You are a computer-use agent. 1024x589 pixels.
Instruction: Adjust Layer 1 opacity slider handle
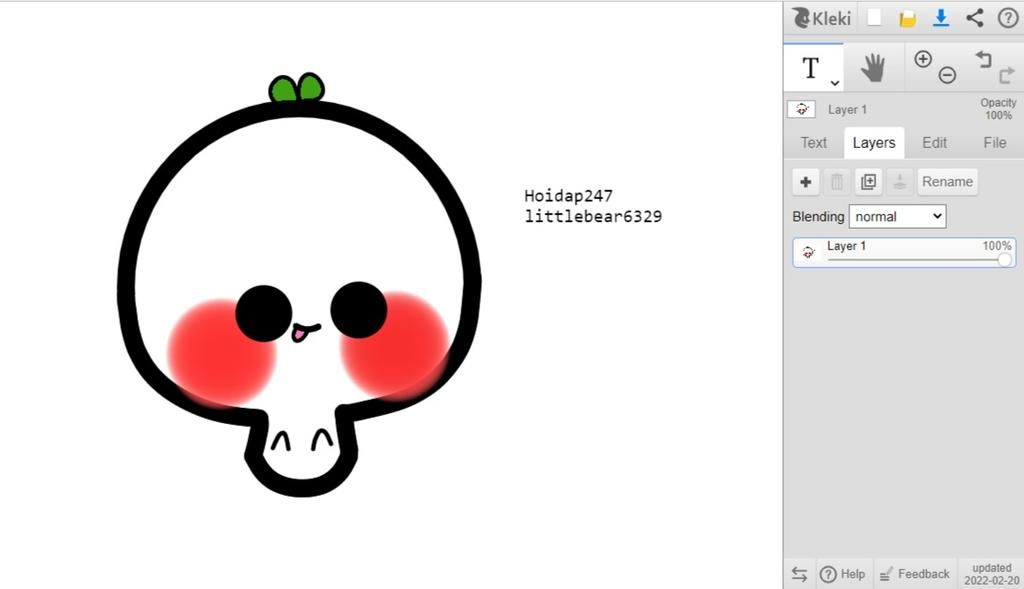[x=1004, y=260]
